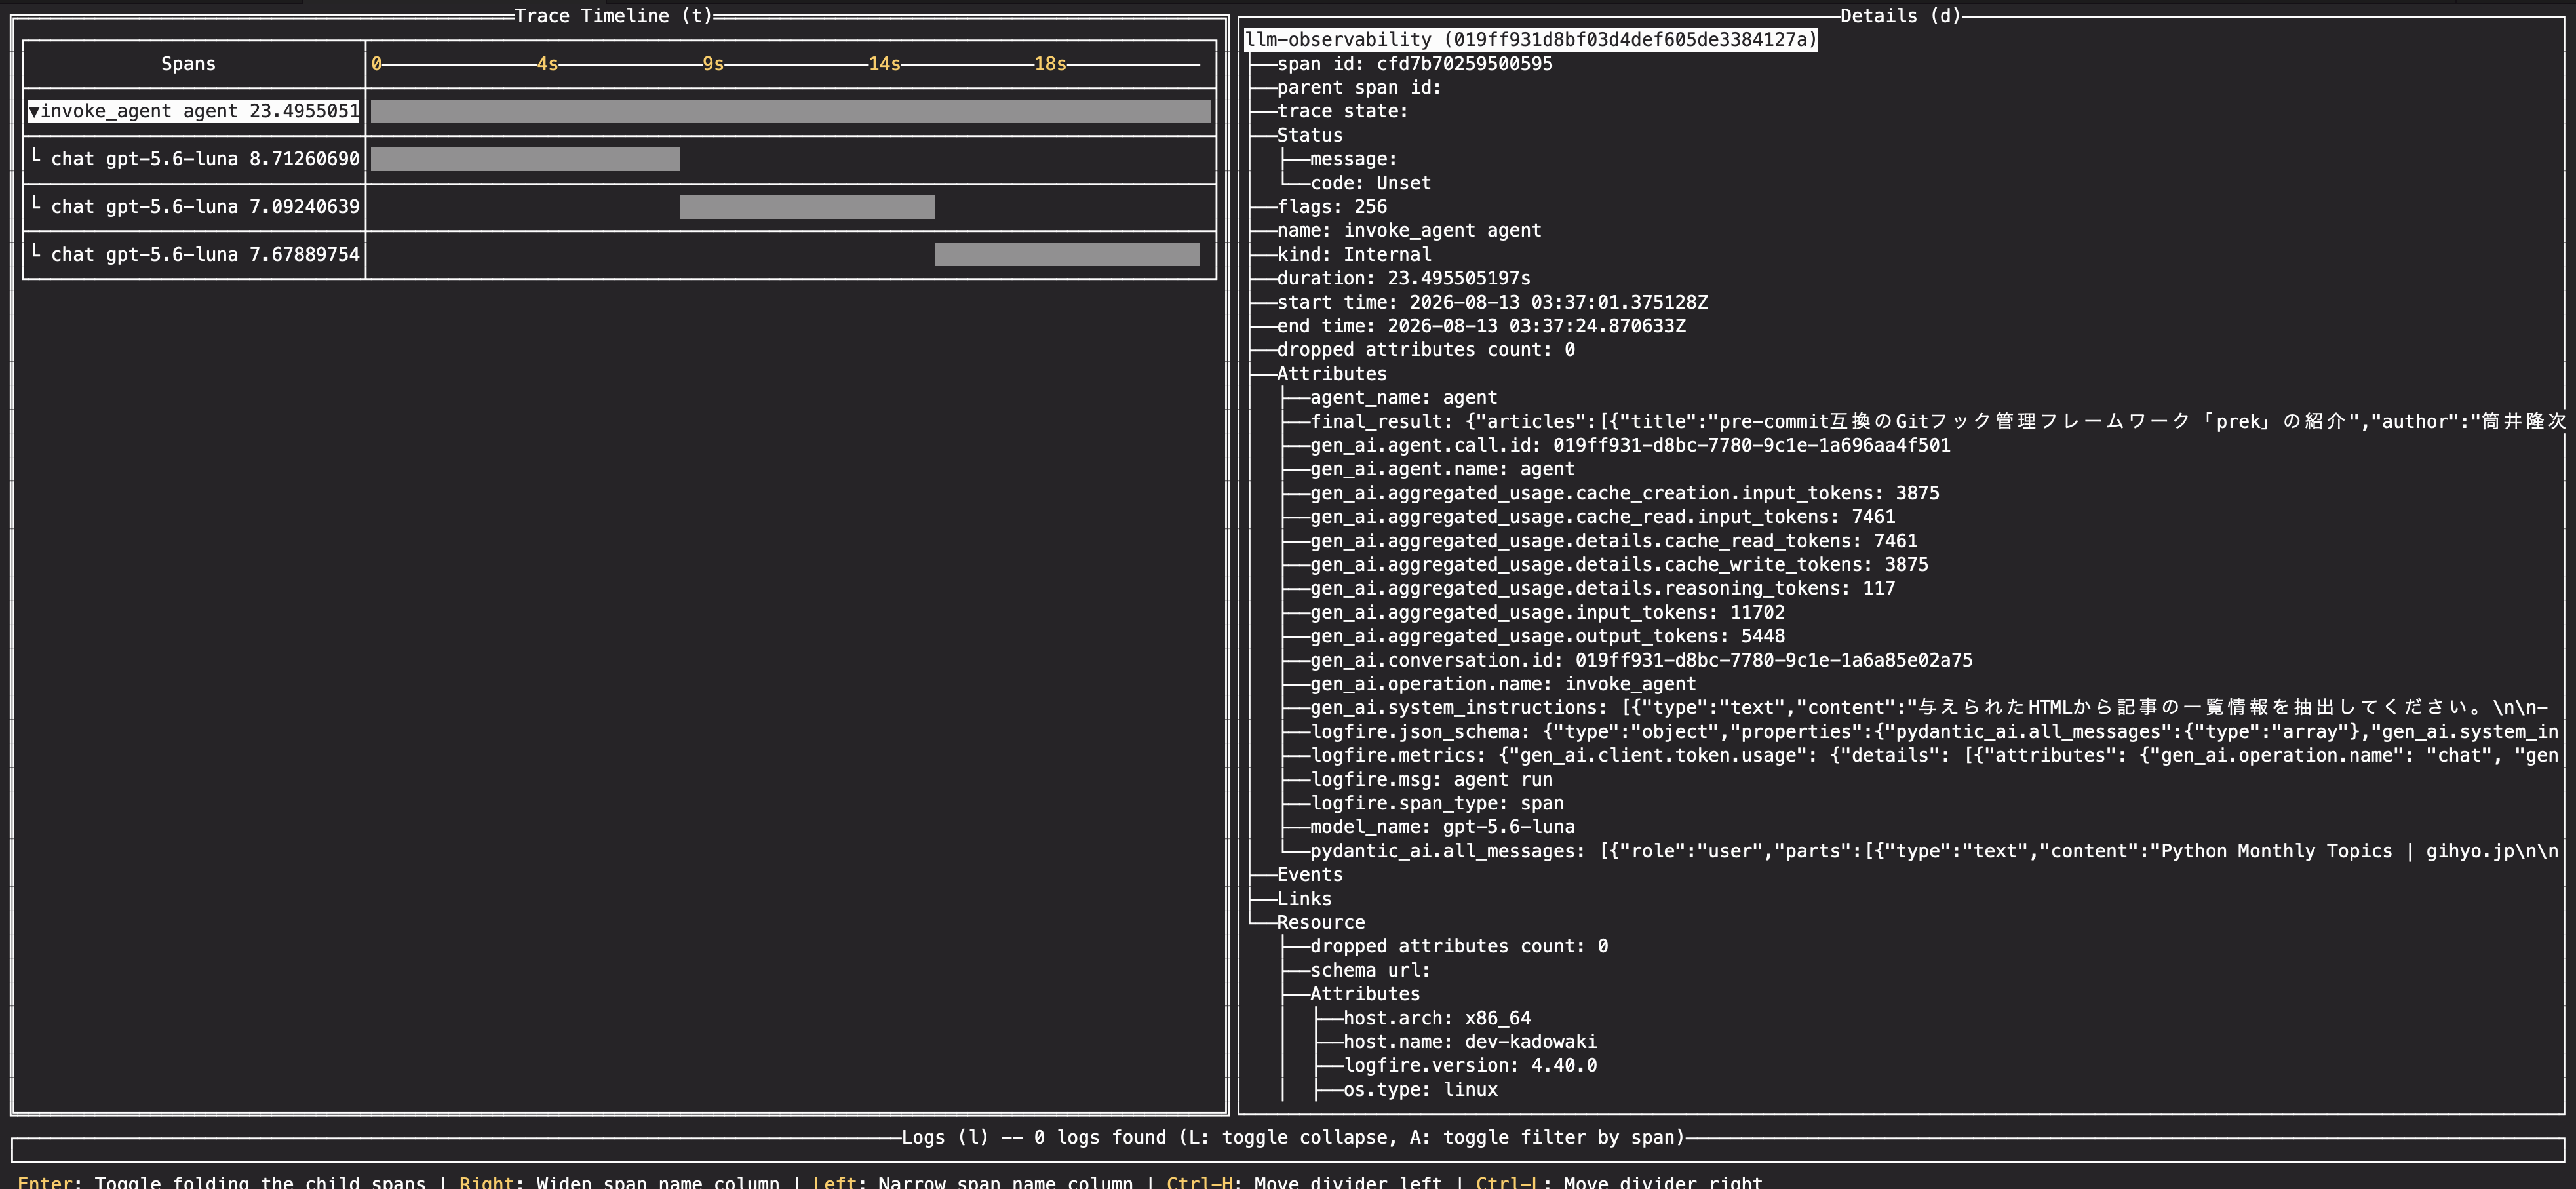Select the trace state line
The width and height of the screenshot is (2576, 1189).
click(x=1342, y=111)
